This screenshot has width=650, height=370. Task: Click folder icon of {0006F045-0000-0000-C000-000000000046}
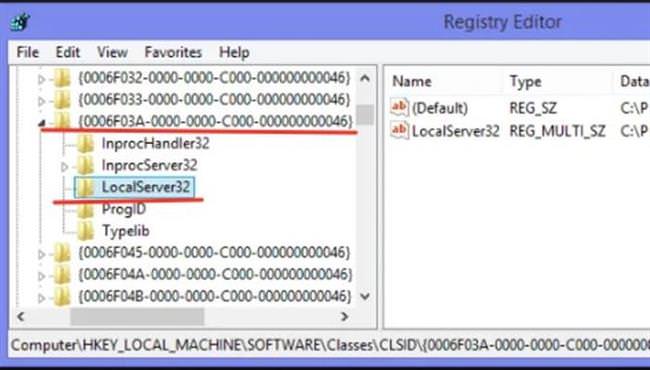pos(62,253)
